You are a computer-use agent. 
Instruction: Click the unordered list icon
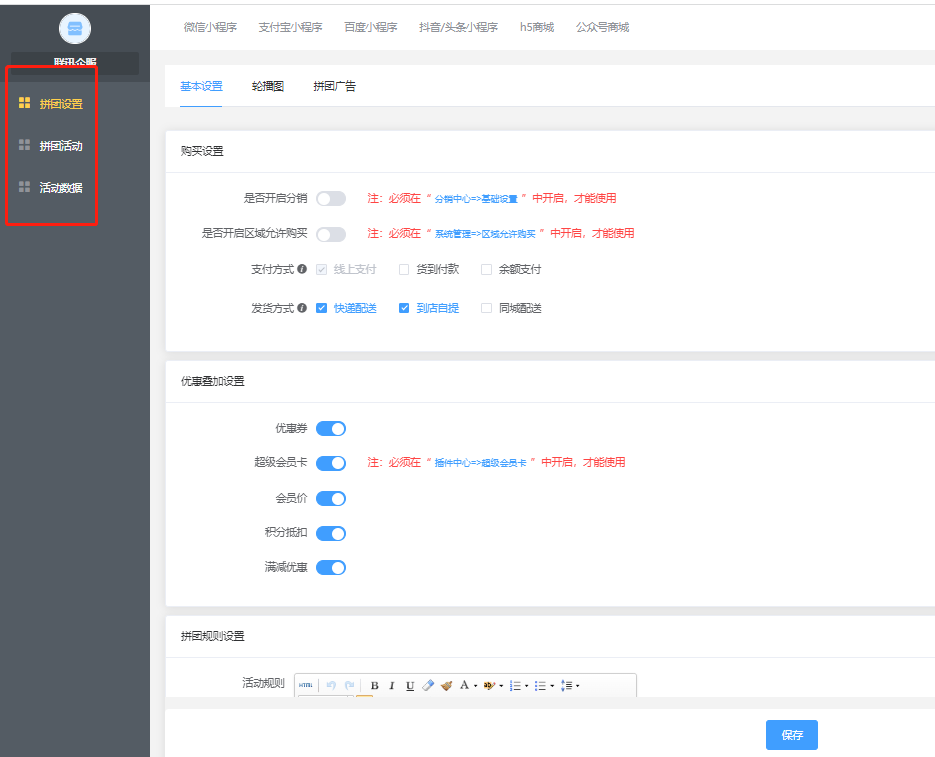[x=541, y=685]
